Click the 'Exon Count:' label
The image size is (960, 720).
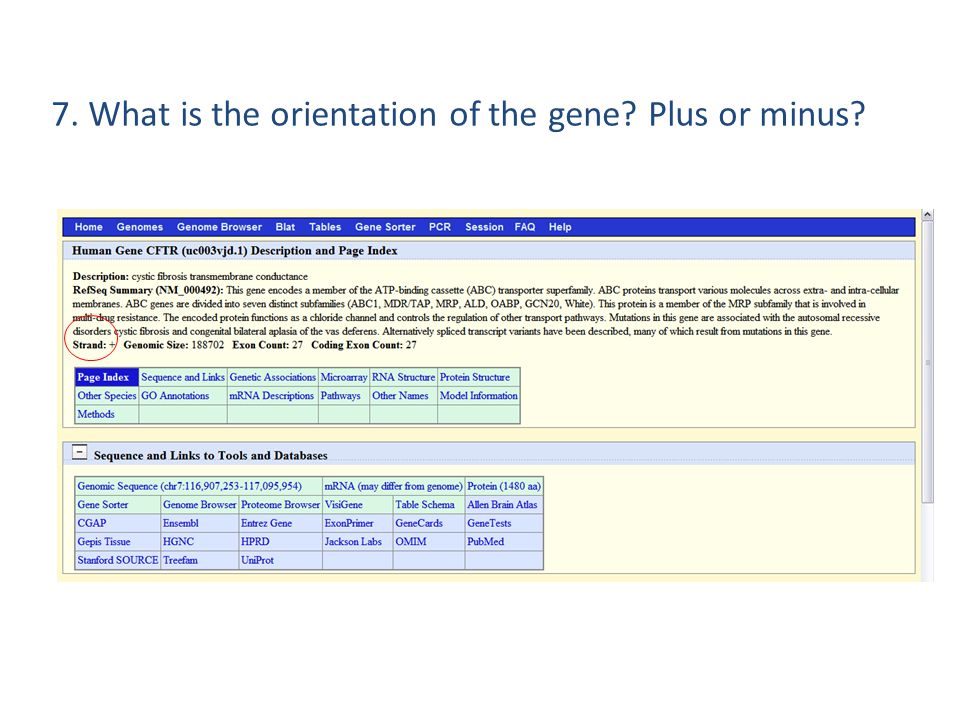[x=261, y=345]
